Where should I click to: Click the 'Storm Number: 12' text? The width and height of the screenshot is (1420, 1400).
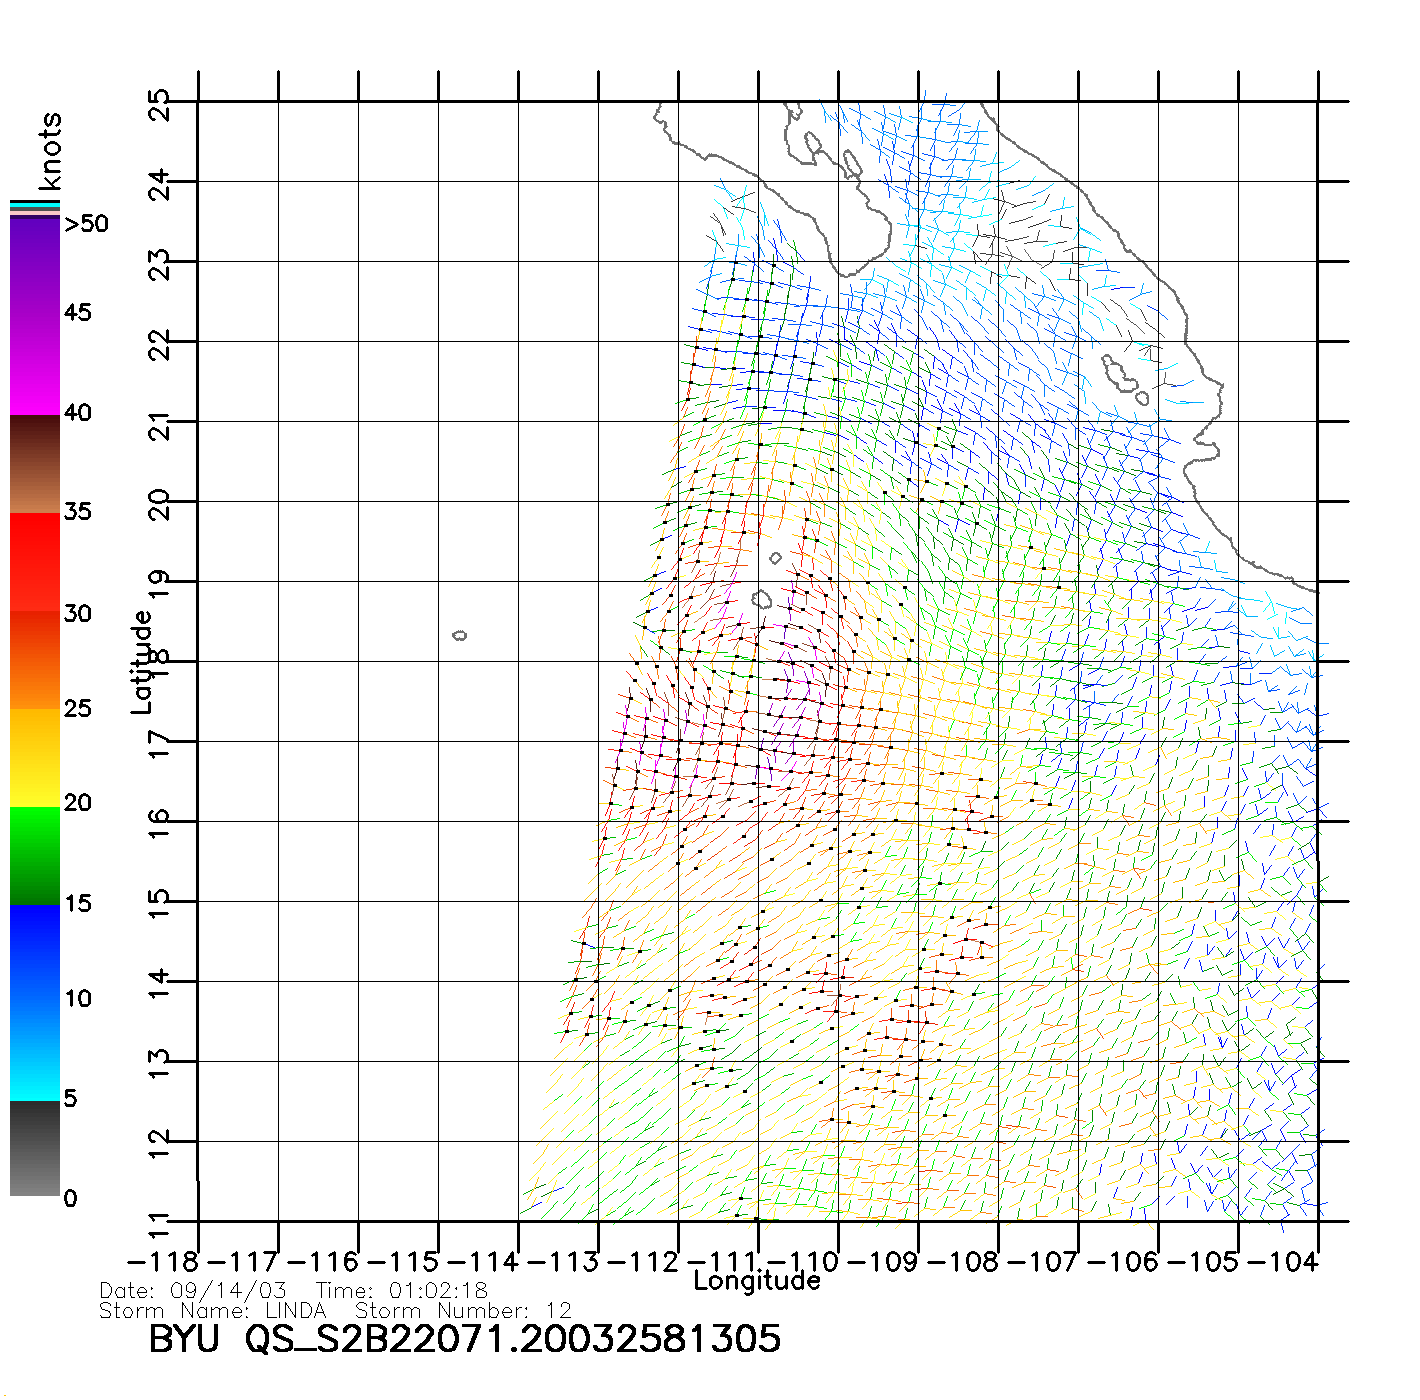[463, 1311]
